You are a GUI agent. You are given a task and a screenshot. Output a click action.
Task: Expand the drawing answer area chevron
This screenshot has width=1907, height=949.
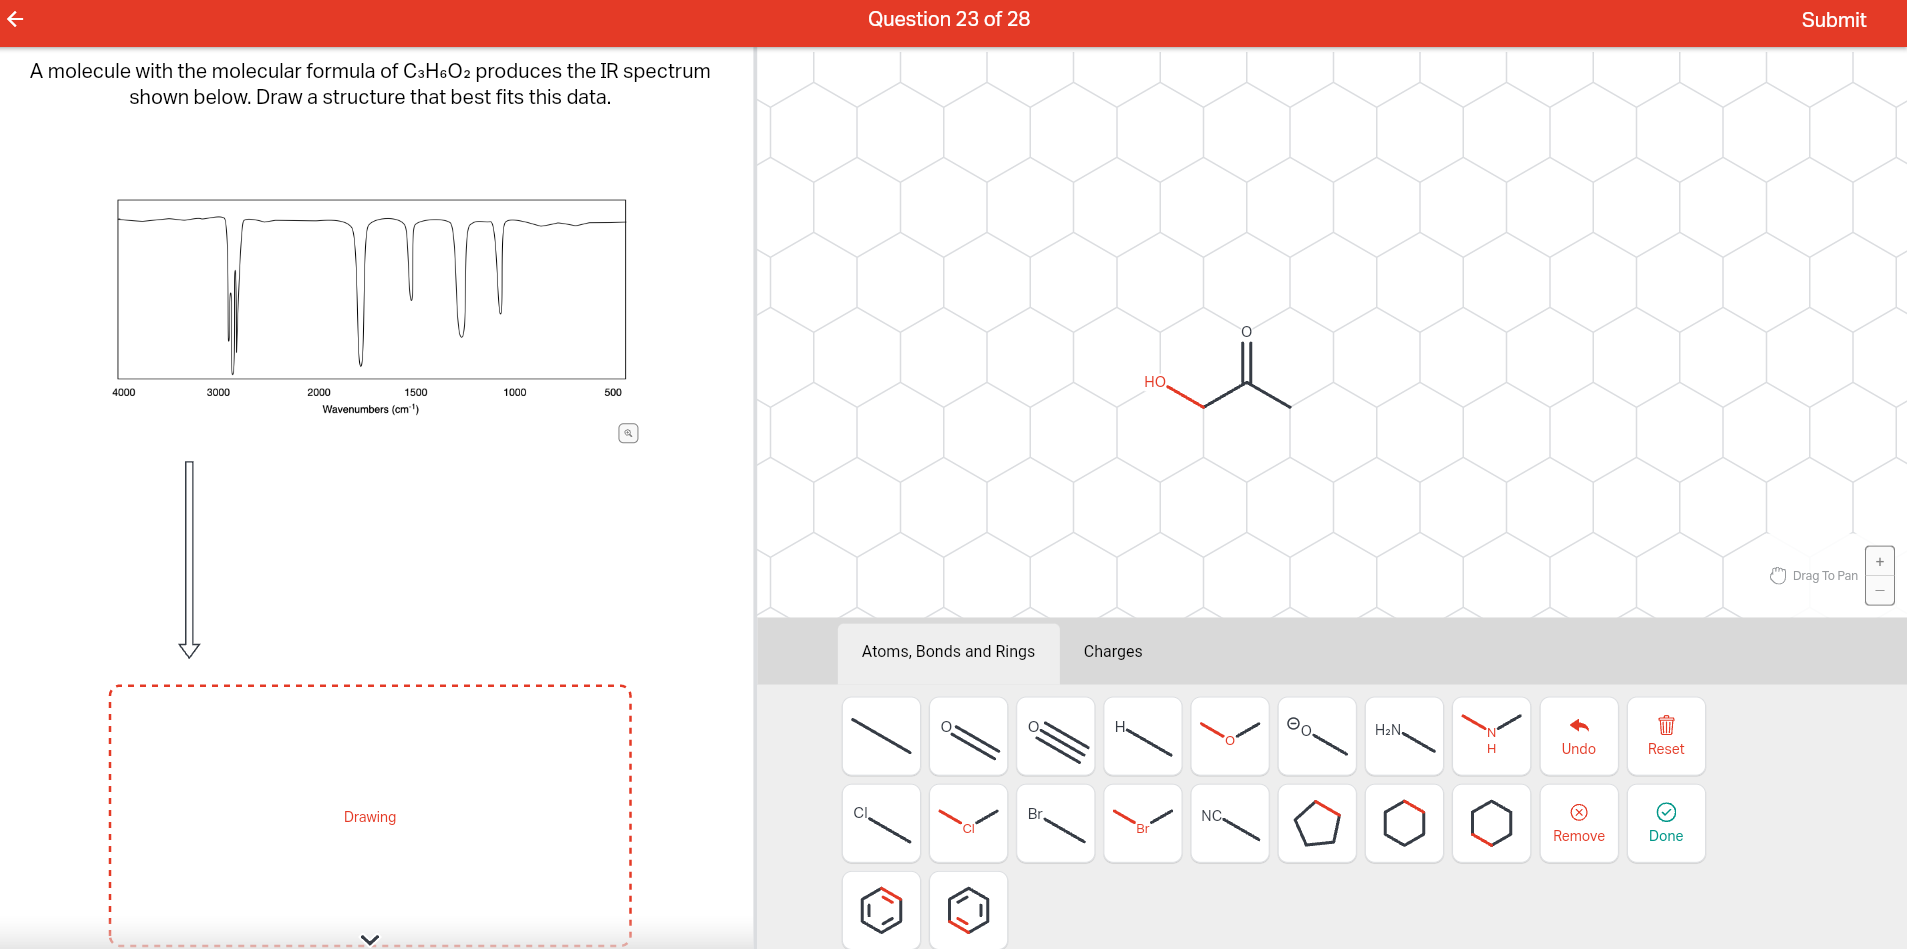pyautogui.click(x=369, y=938)
